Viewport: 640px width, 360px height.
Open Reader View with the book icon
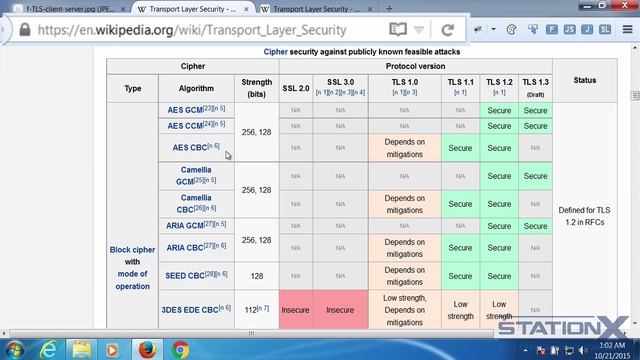click(x=398, y=29)
